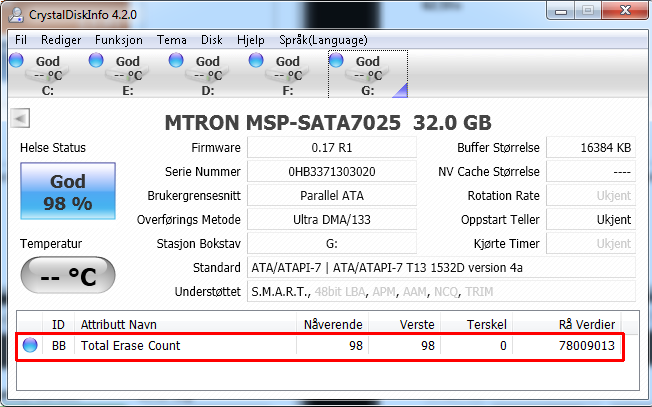
Task: Click the disk title MTRON MSP-SATA7025 32.0 GB
Action: (328, 123)
